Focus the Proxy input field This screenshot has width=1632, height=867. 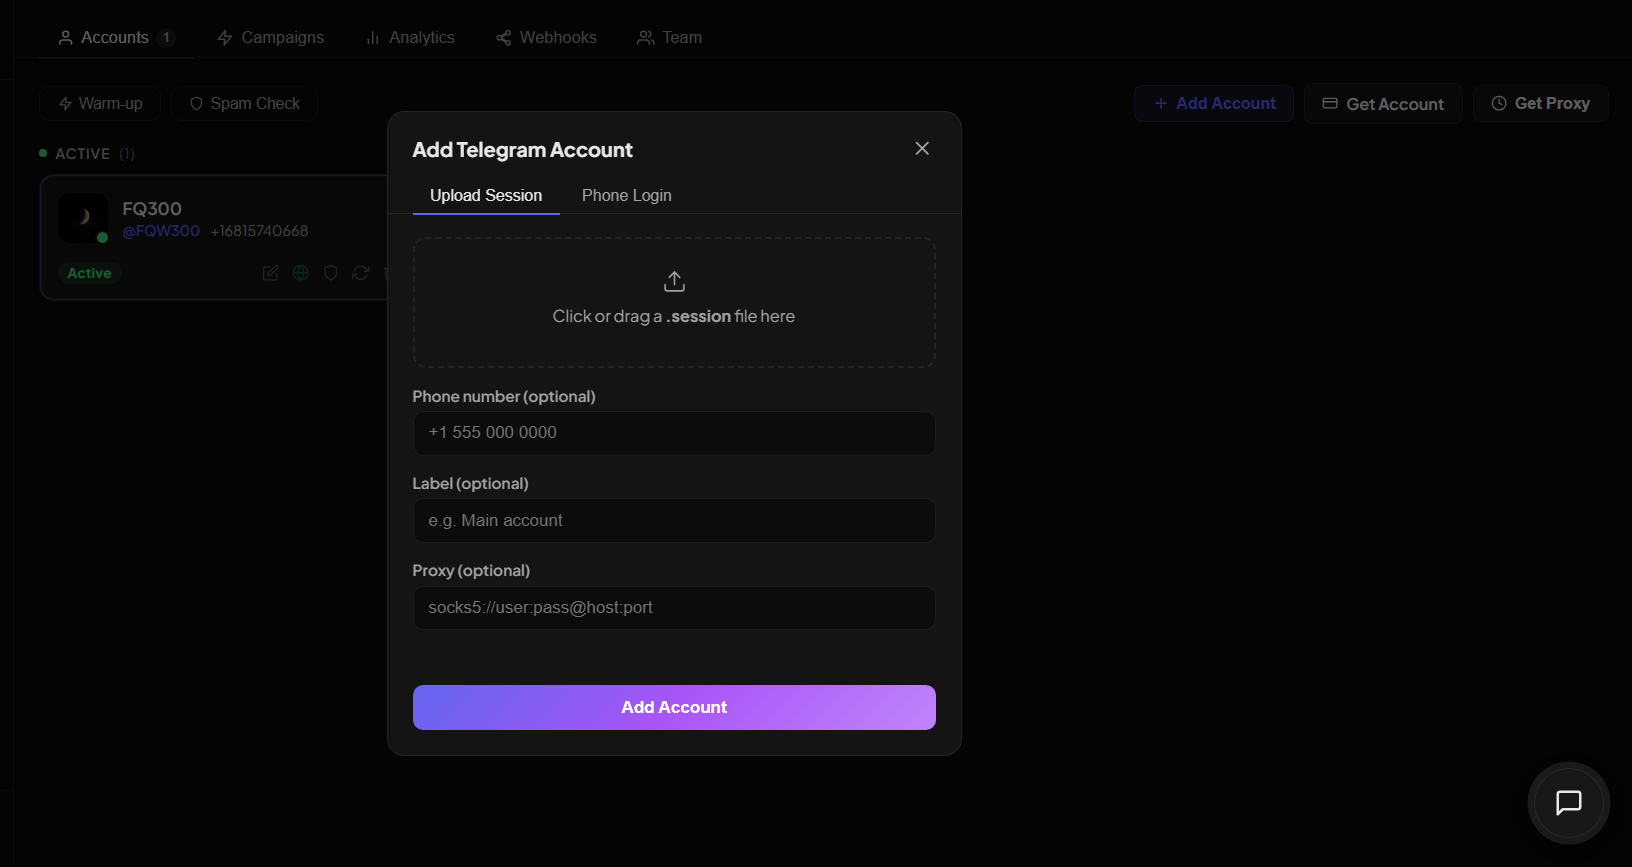(674, 607)
